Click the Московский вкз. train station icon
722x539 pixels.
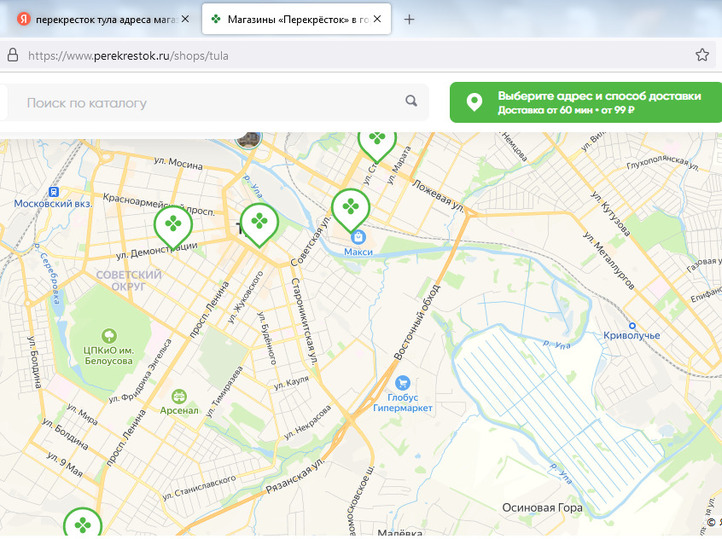coord(54,192)
